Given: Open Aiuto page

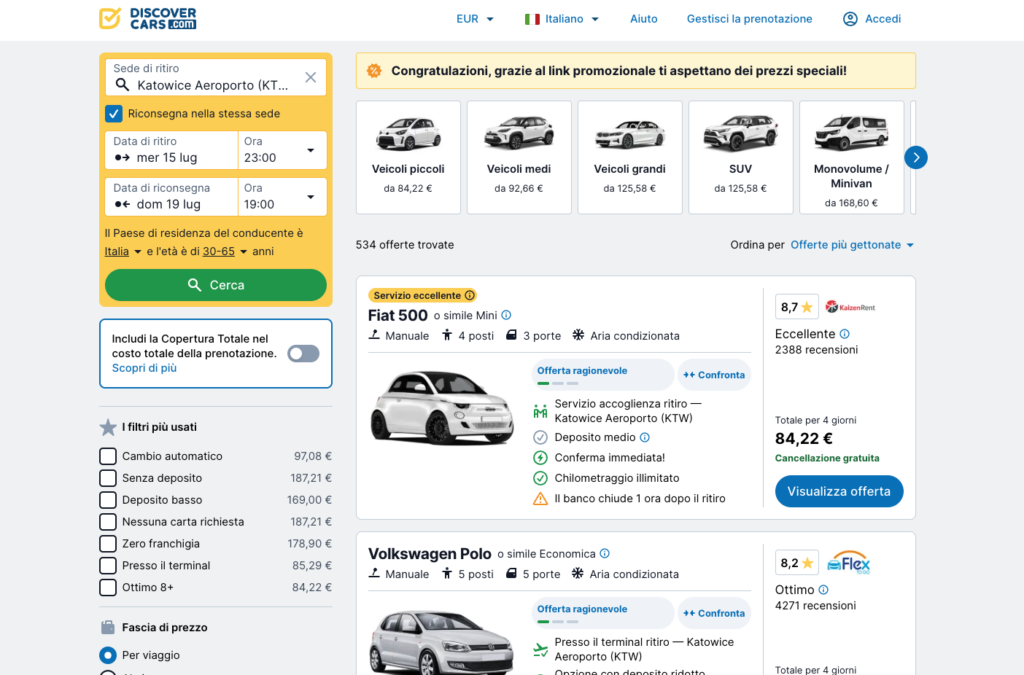Looking at the screenshot, I should (x=643, y=19).
